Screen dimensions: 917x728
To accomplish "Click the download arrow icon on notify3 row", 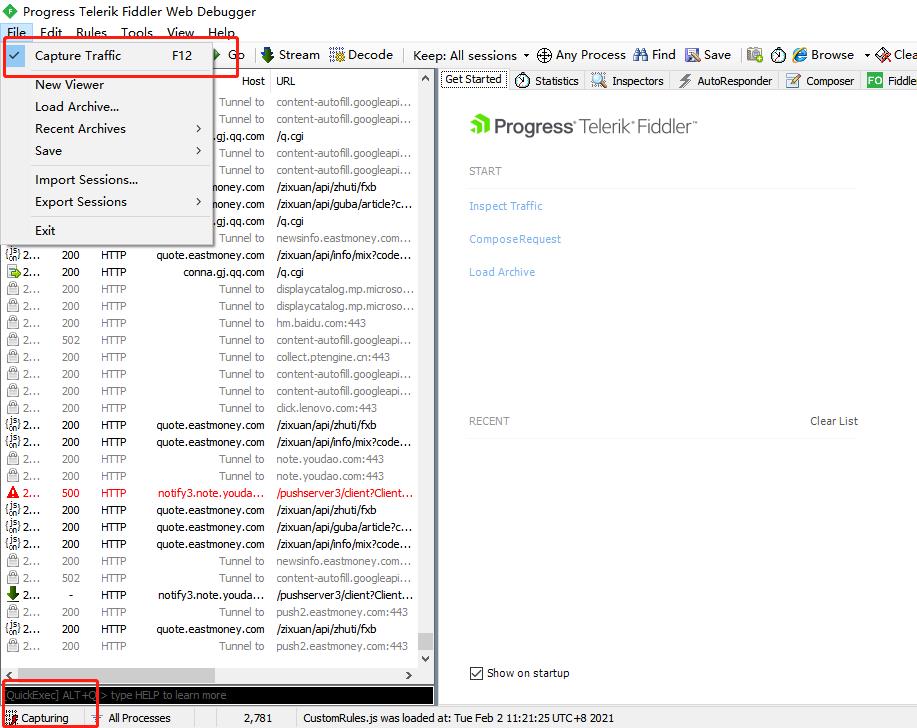I will click(x=13, y=594).
